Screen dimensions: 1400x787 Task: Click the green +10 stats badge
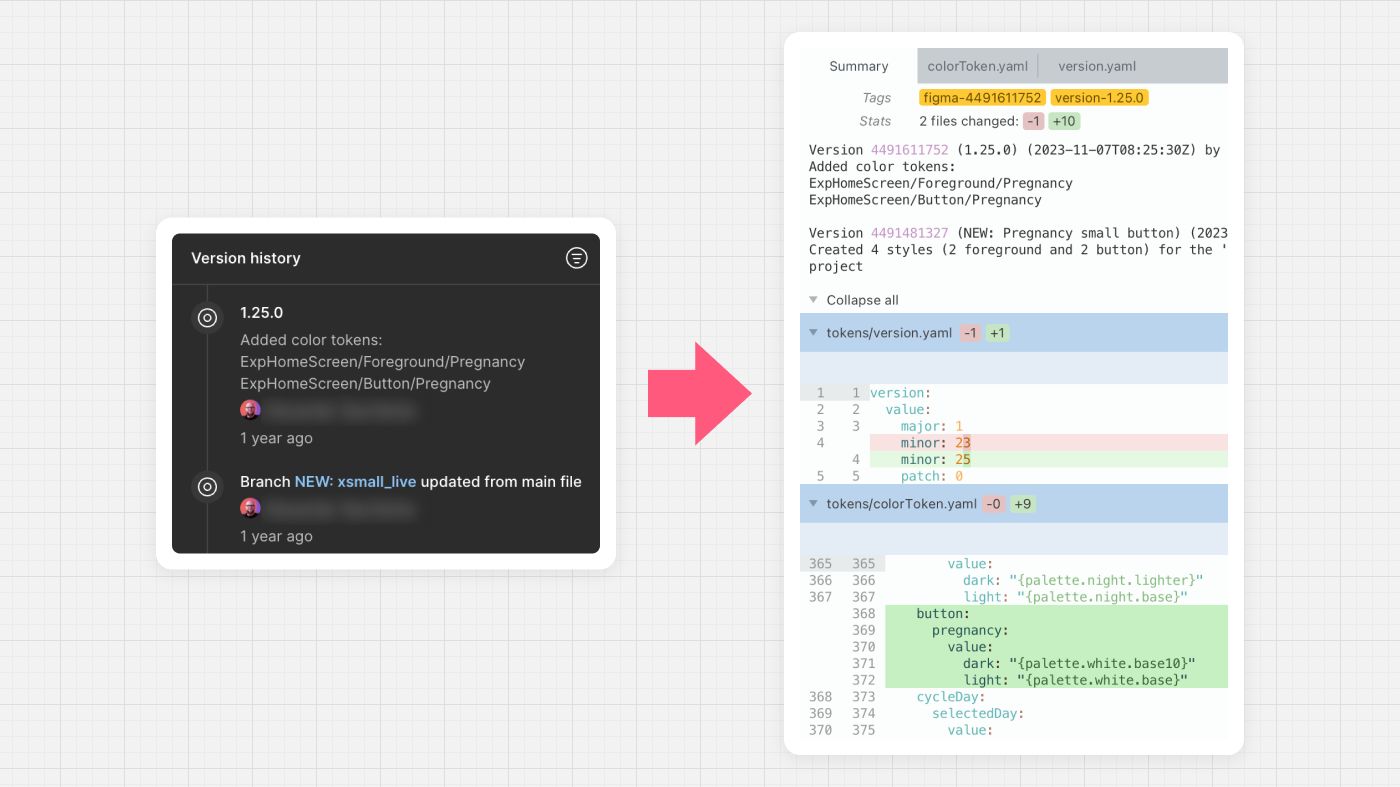(1064, 121)
